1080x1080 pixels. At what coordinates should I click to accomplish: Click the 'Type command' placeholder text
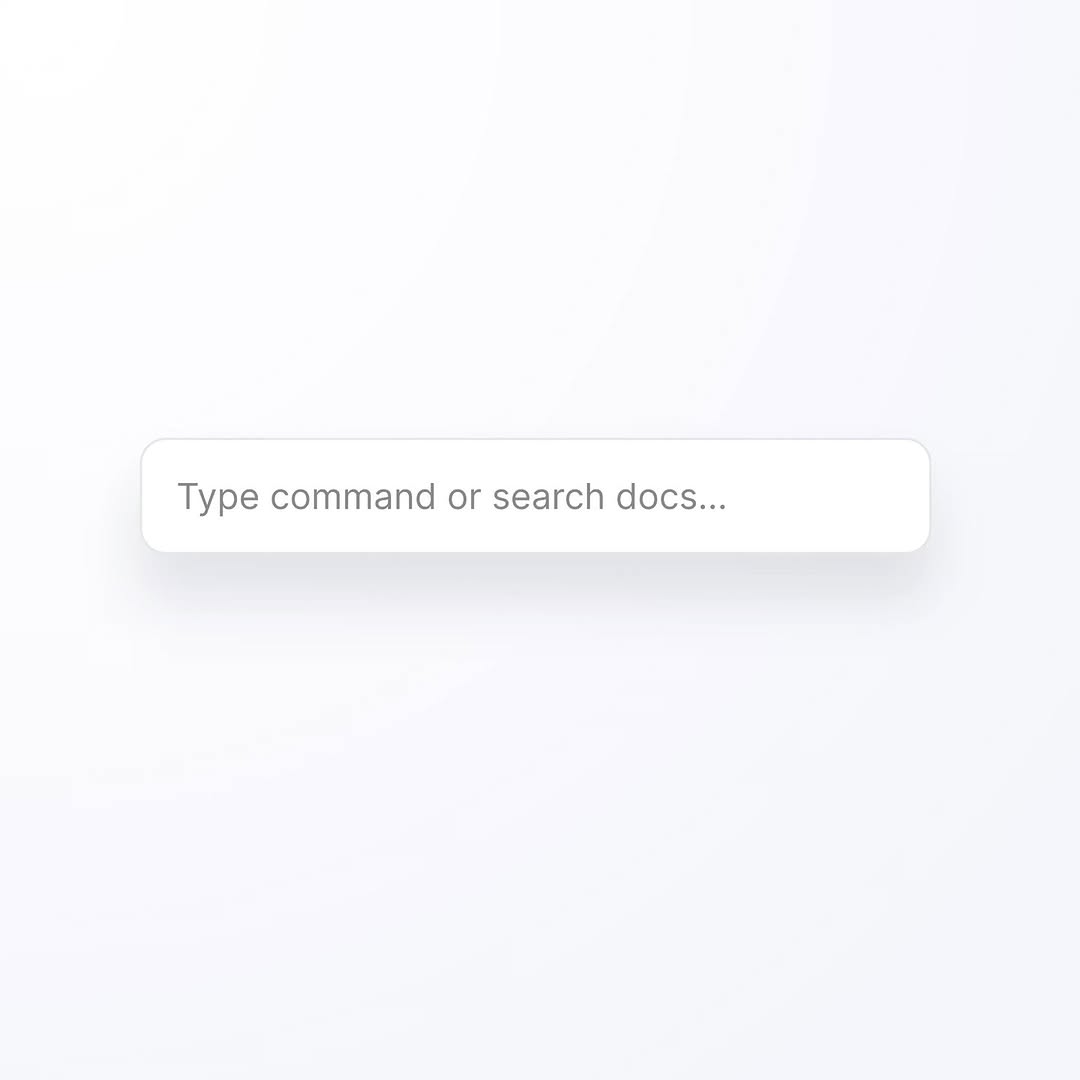(307, 497)
